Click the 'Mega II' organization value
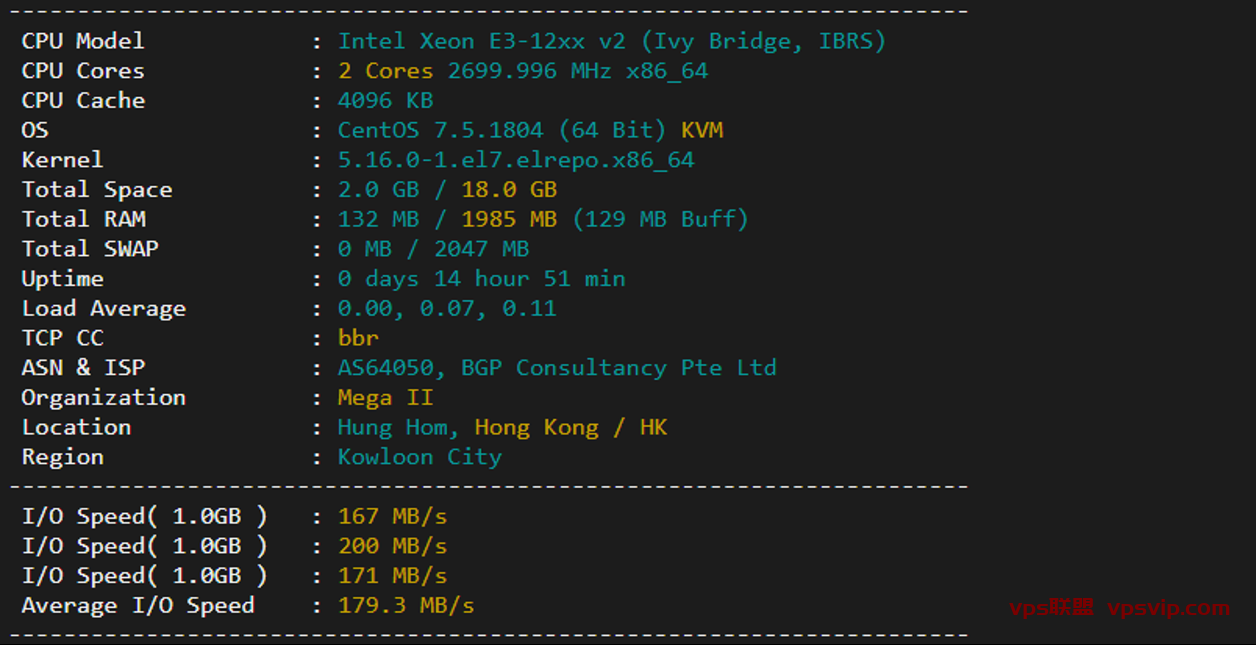The width and height of the screenshot is (1256, 645). pos(385,398)
